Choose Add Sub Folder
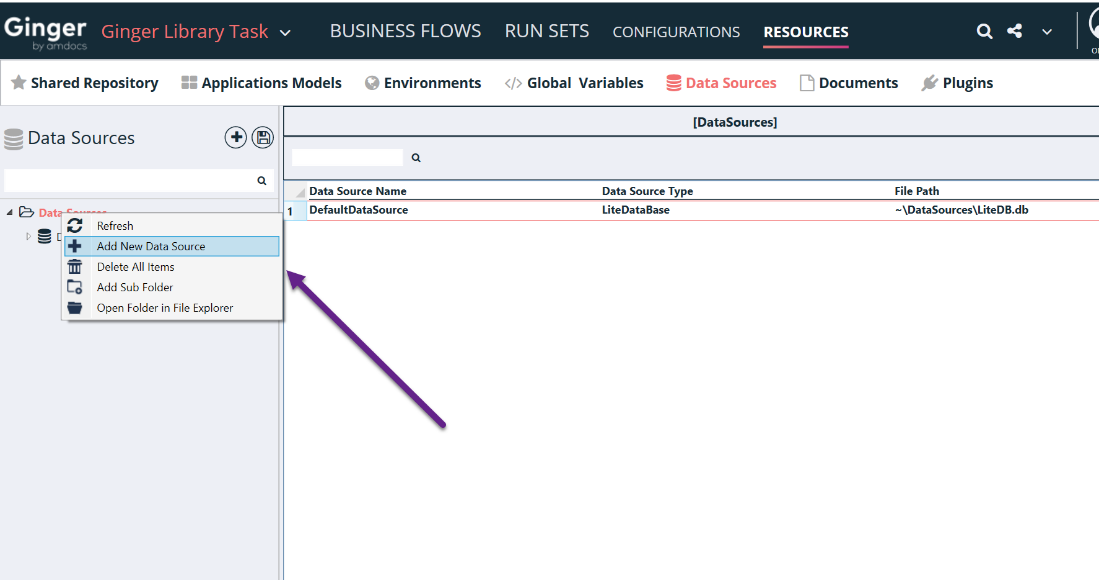1099x580 pixels. pyautogui.click(x=172, y=287)
